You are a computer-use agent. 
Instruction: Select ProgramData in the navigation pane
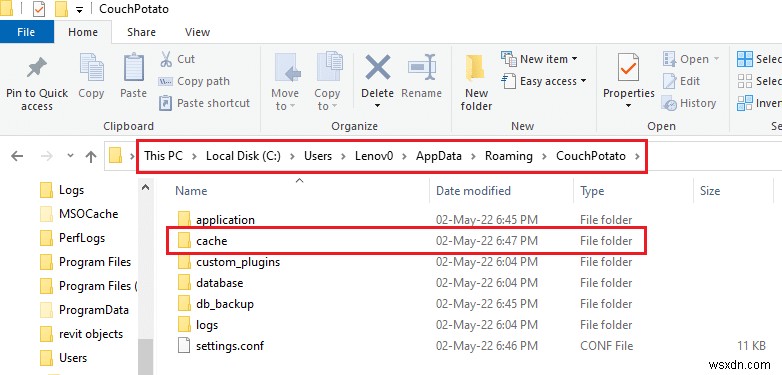(93, 310)
